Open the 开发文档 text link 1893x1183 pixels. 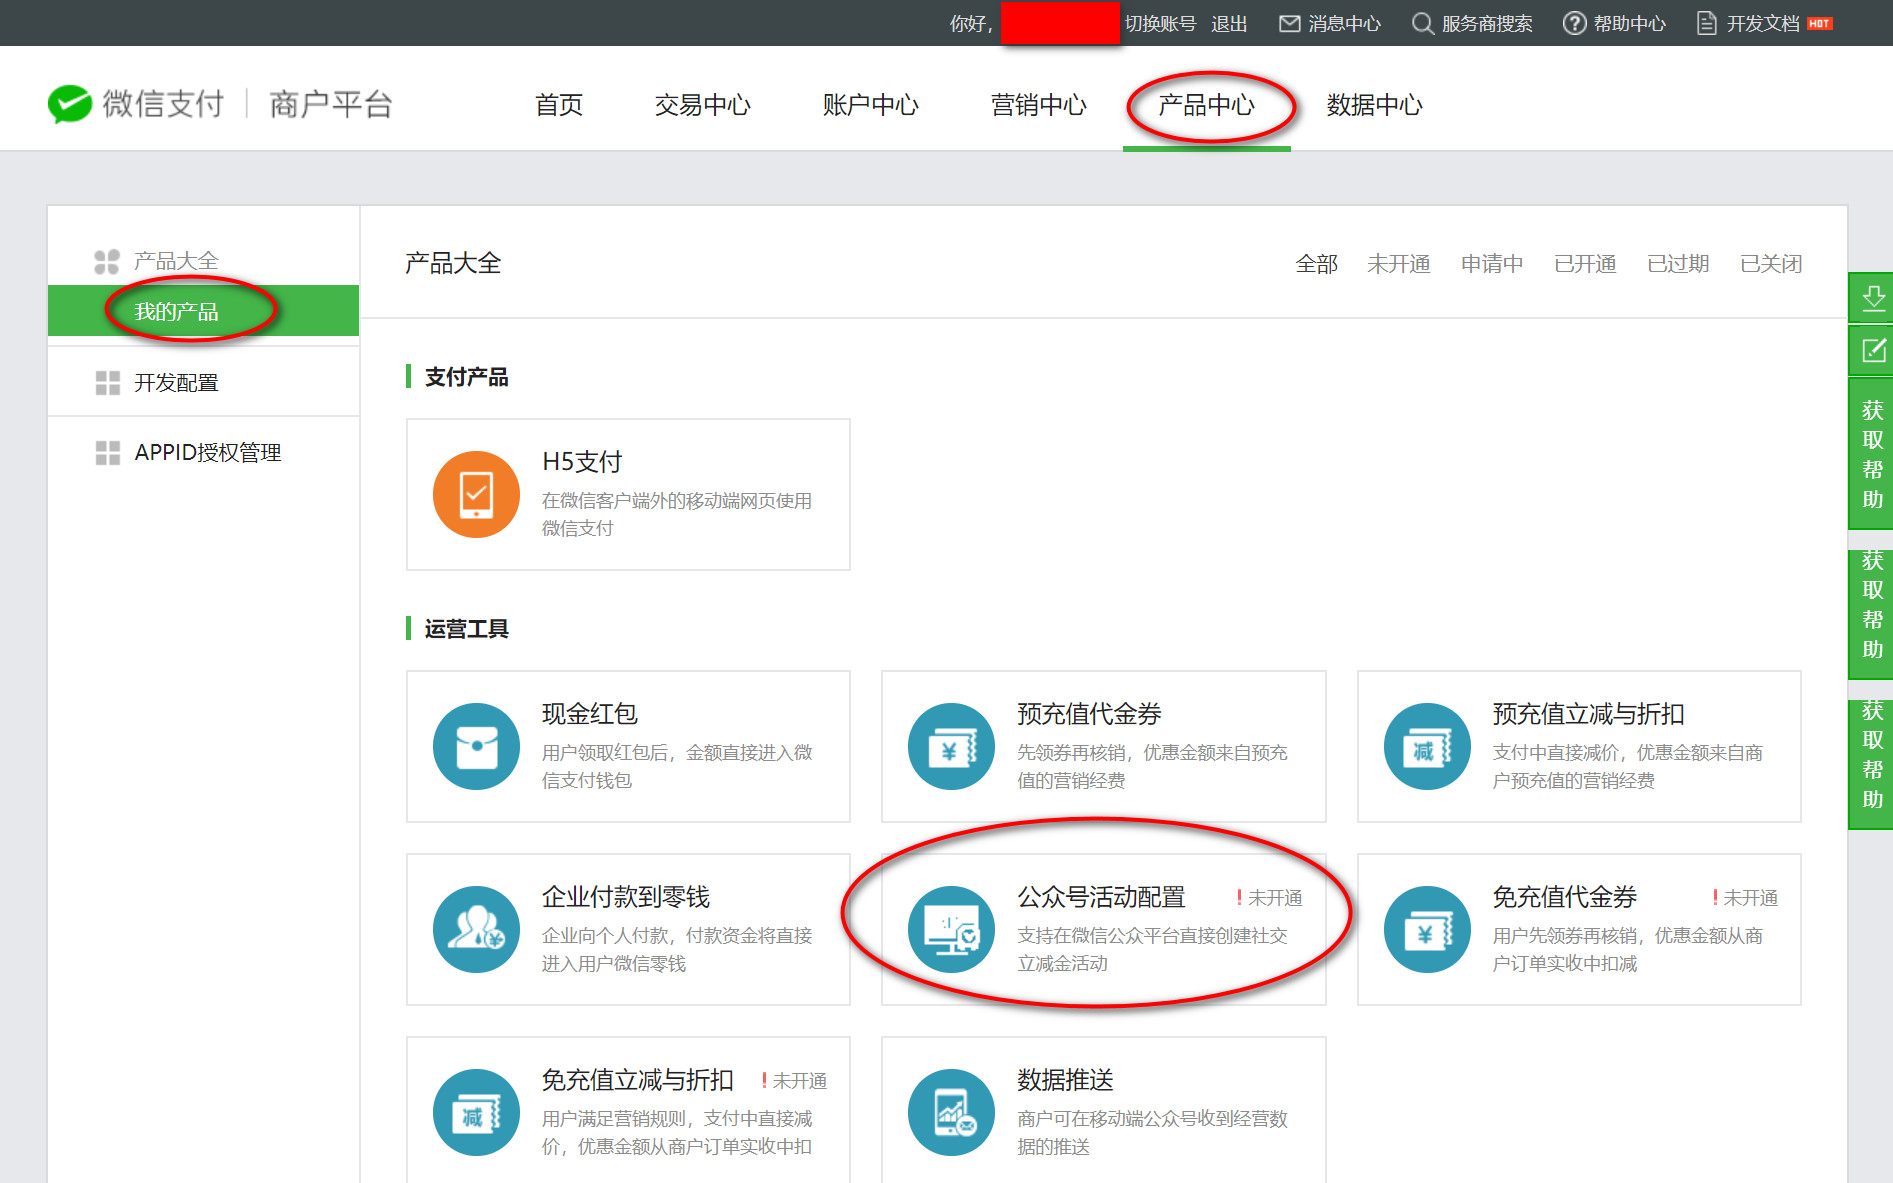[x=1762, y=23]
